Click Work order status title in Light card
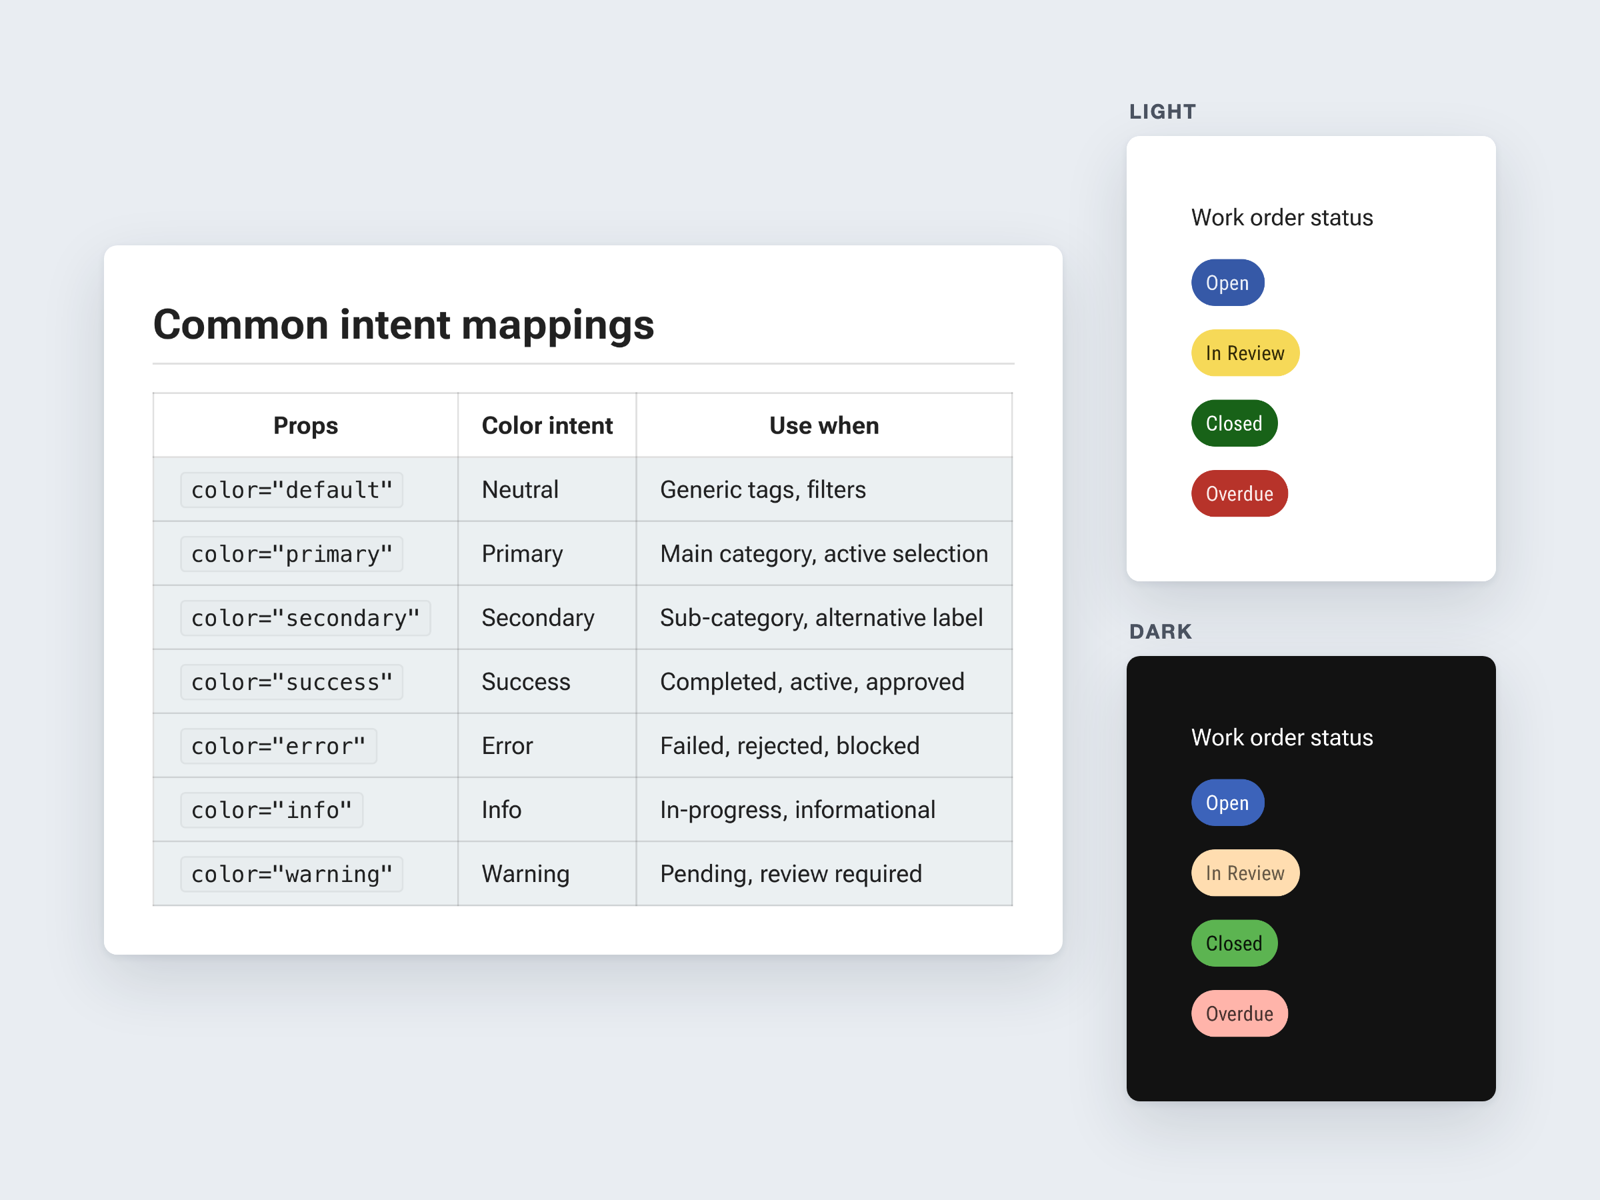This screenshot has width=1600, height=1200. coord(1282,218)
